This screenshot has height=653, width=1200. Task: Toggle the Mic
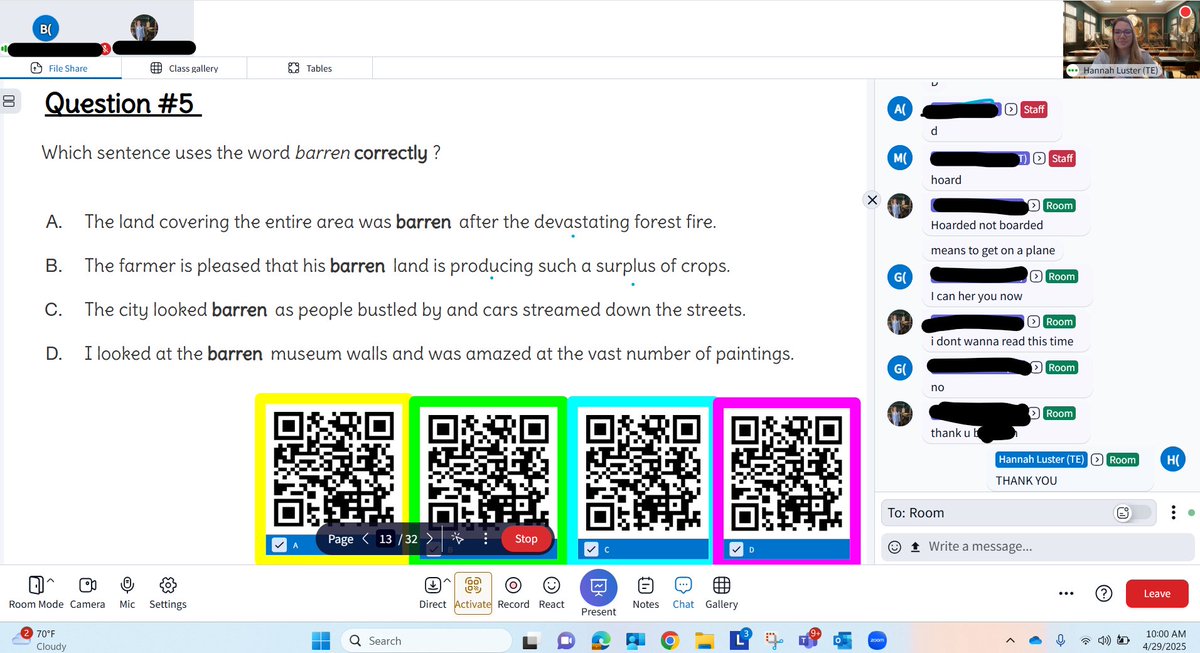click(x=127, y=591)
